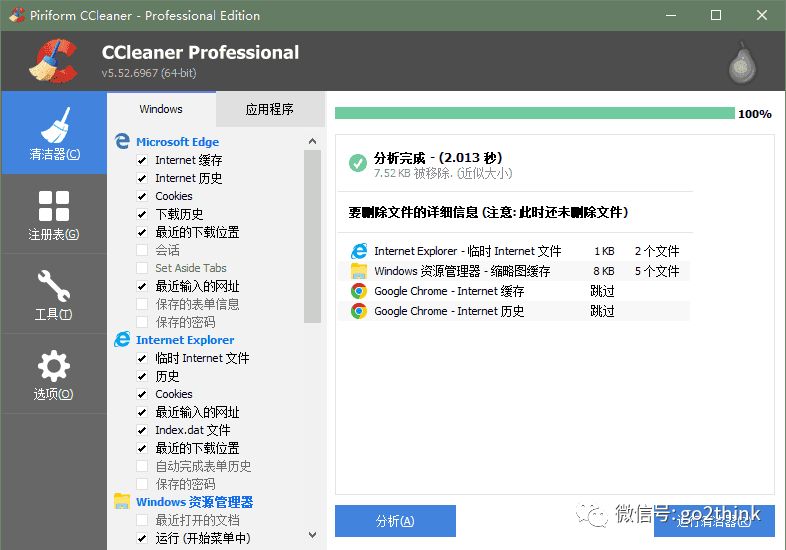Click Internet Explorer icon in results list
Viewport: 786px width, 550px height.
pyautogui.click(x=358, y=251)
